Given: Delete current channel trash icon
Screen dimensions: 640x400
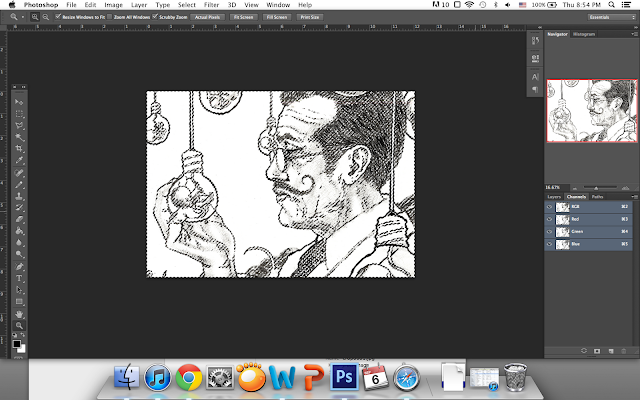Looking at the screenshot, I should coord(623,351).
